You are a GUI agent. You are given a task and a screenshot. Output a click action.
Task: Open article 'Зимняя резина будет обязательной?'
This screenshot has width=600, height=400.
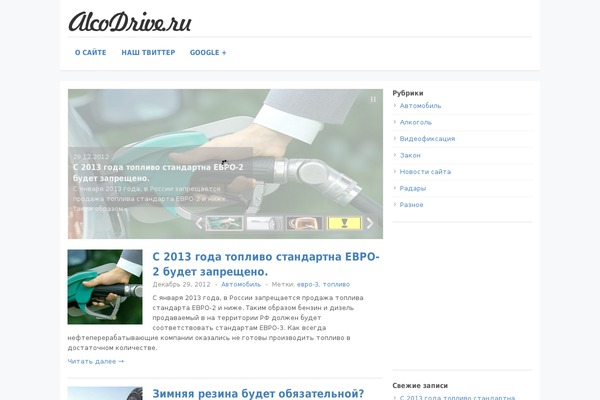click(258, 393)
